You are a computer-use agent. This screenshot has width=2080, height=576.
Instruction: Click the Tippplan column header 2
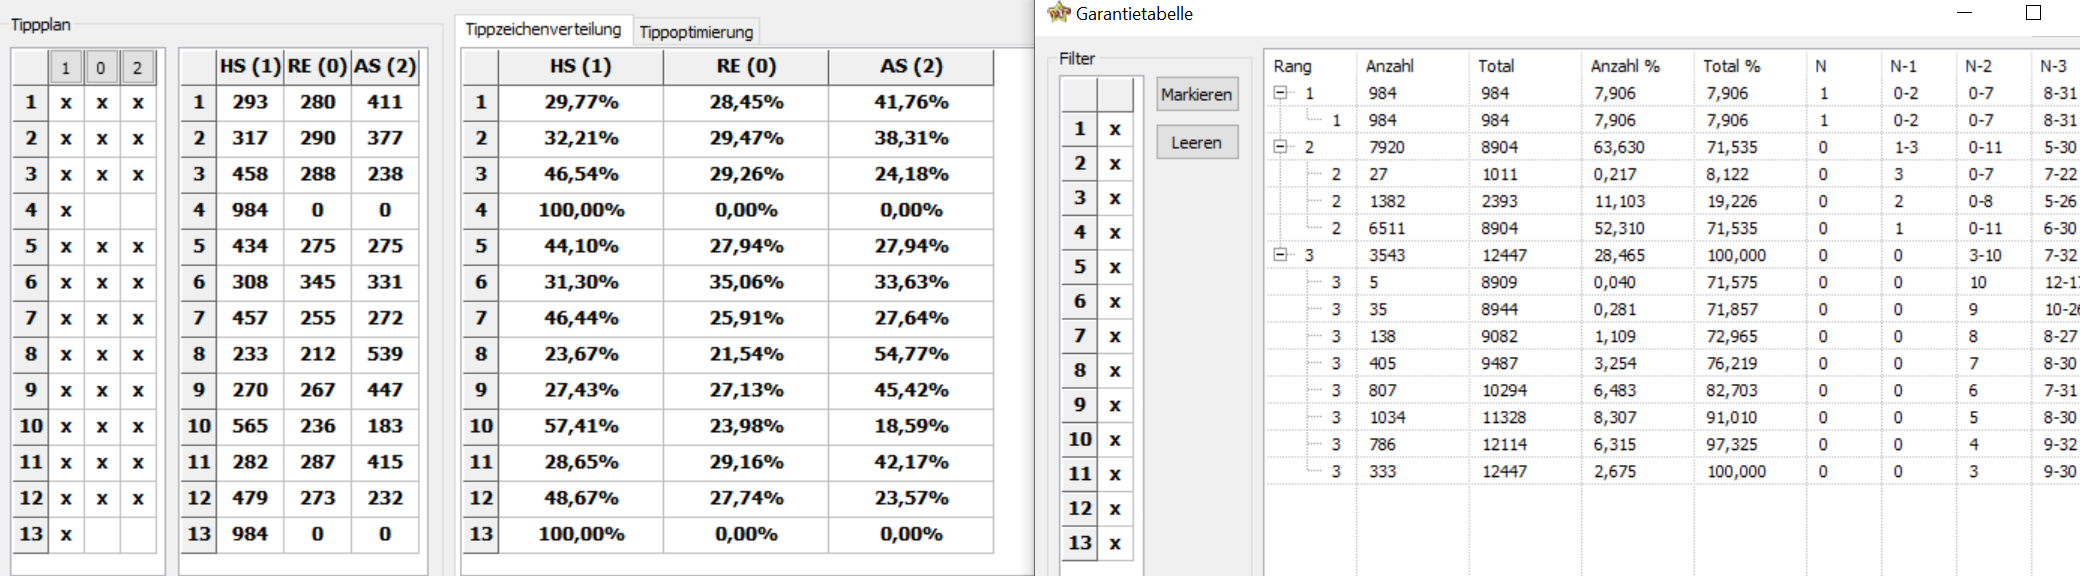pos(138,68)
